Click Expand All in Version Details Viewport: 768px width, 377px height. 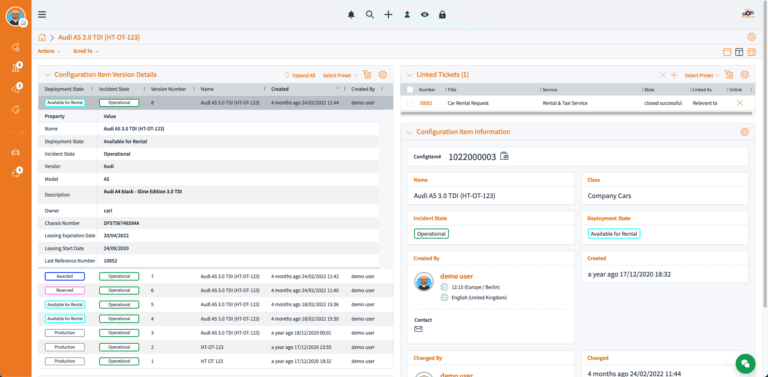pos(300,75)
